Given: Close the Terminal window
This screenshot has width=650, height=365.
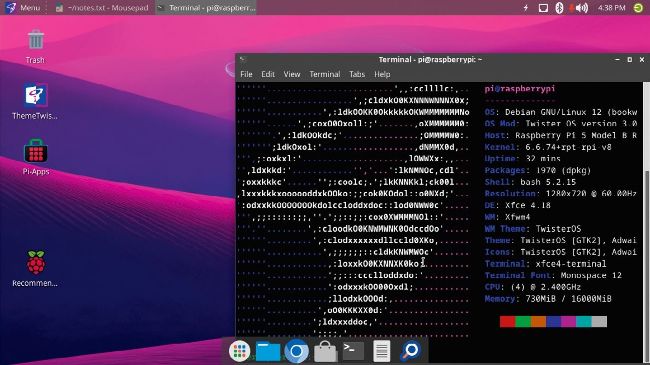Looking at the screenshot, I should (x=642, y=60).
